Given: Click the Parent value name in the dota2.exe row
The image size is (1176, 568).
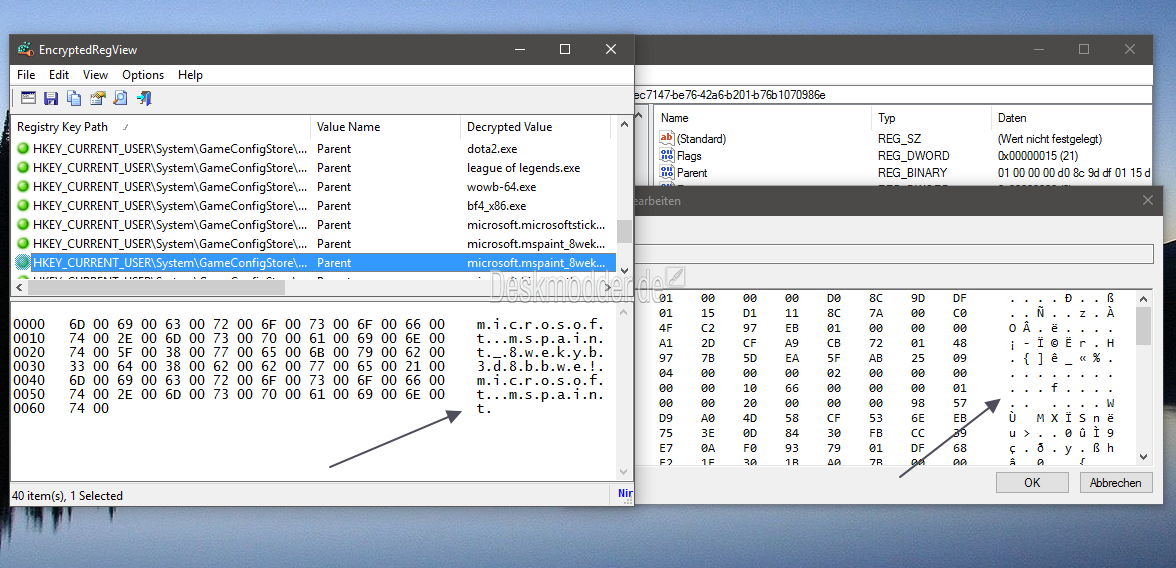Looking at the screenshot, I should point(334,149).
